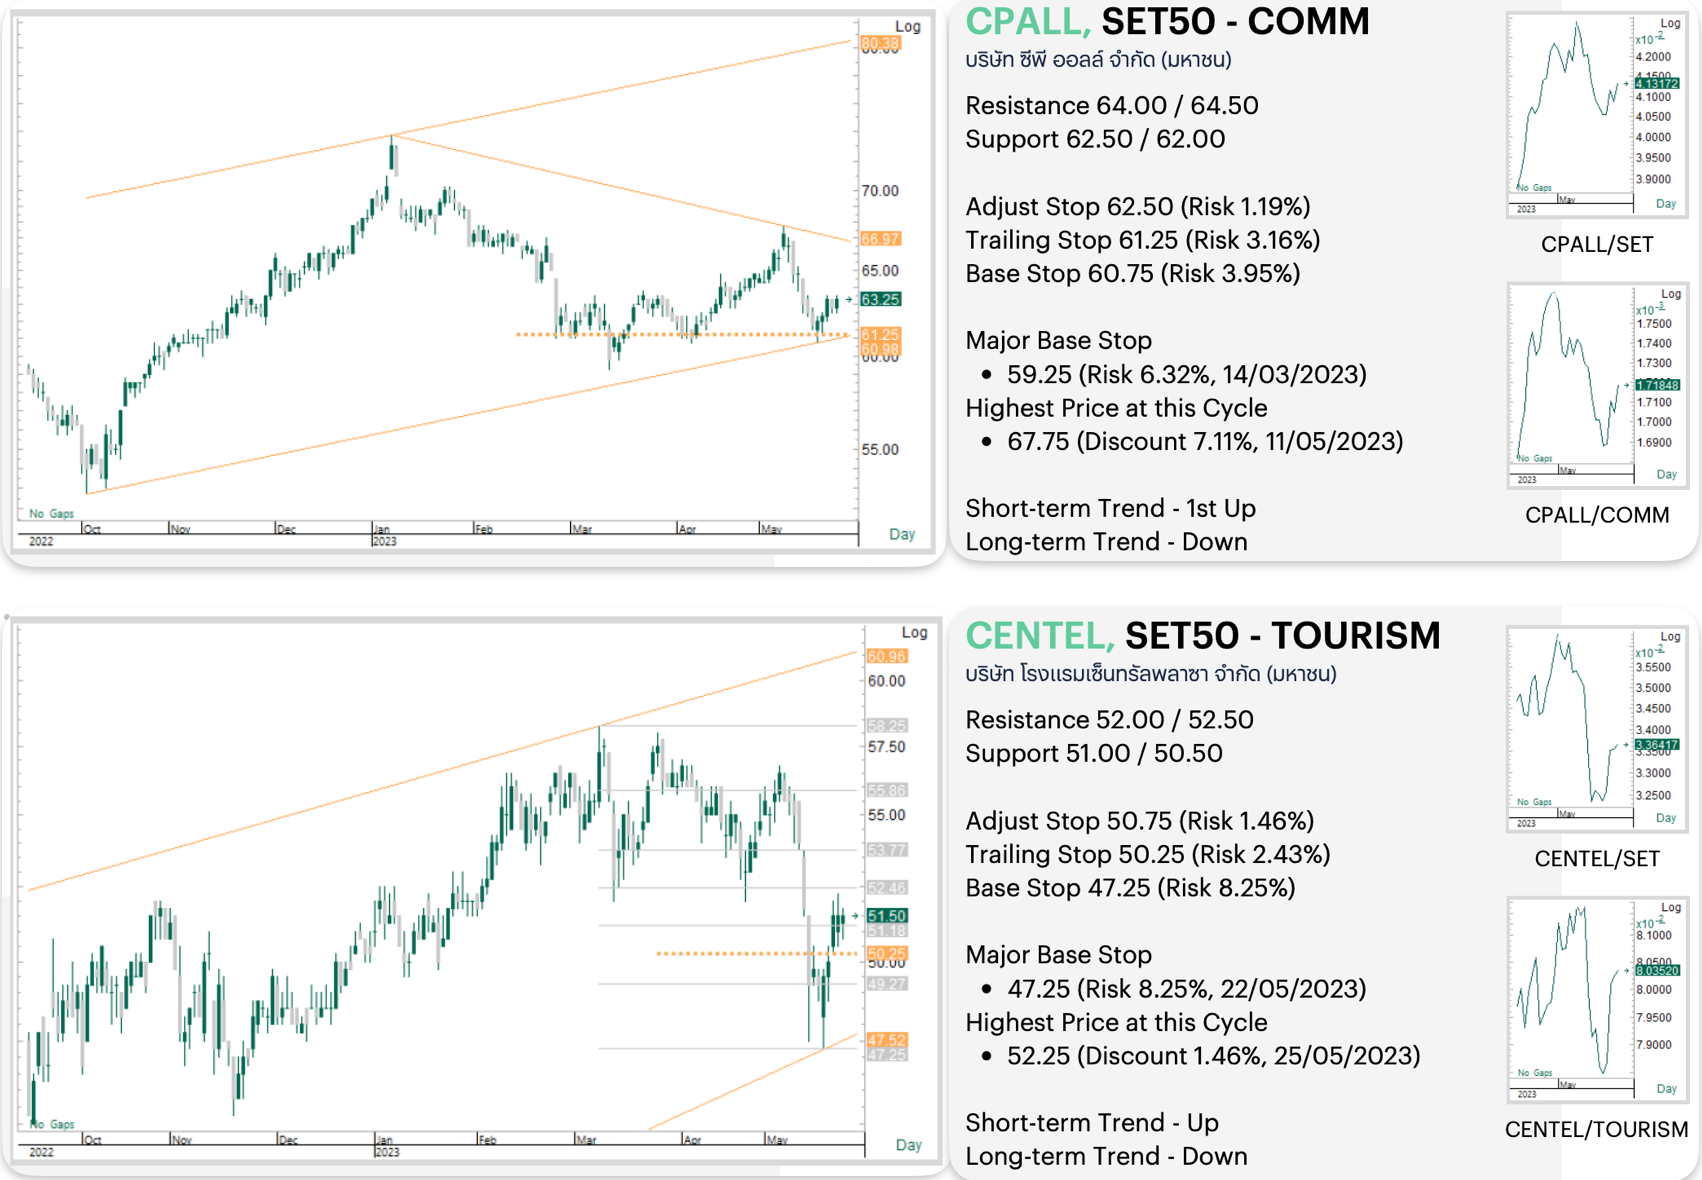Click the orange 61.25 stop price label
Viewport: 1702px width, 1180px height.
coord(881,335)
